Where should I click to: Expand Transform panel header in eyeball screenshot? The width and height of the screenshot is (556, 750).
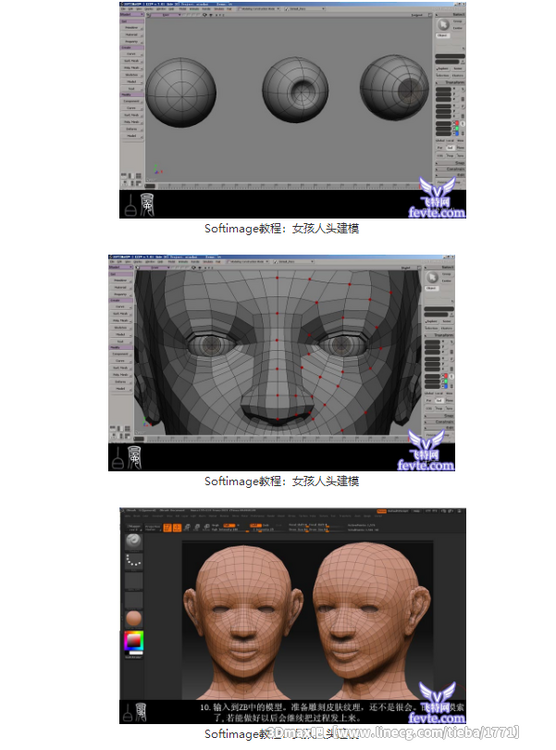click(x=450, y=83)
